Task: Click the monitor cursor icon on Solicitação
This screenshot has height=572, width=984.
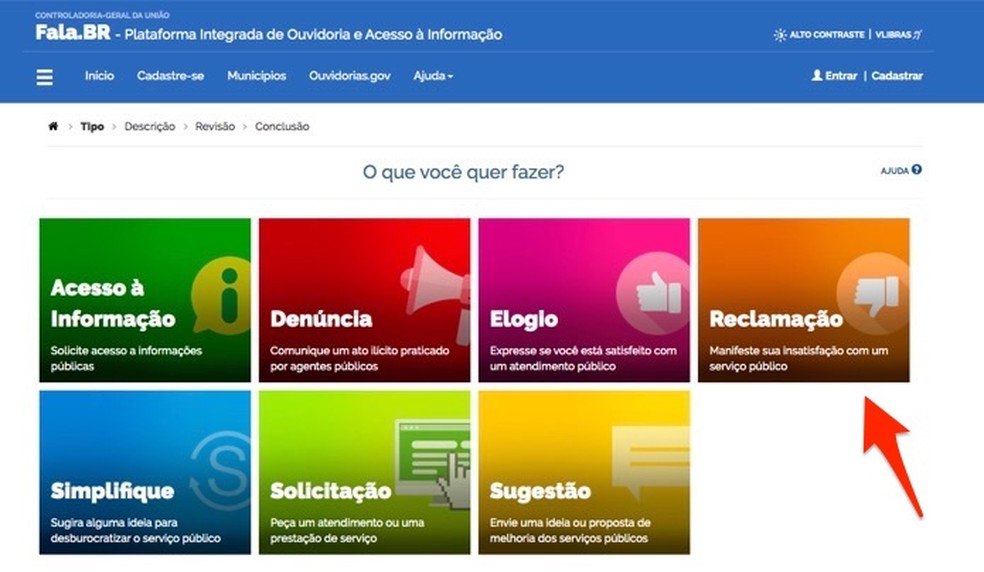Action: pos(433,463)
